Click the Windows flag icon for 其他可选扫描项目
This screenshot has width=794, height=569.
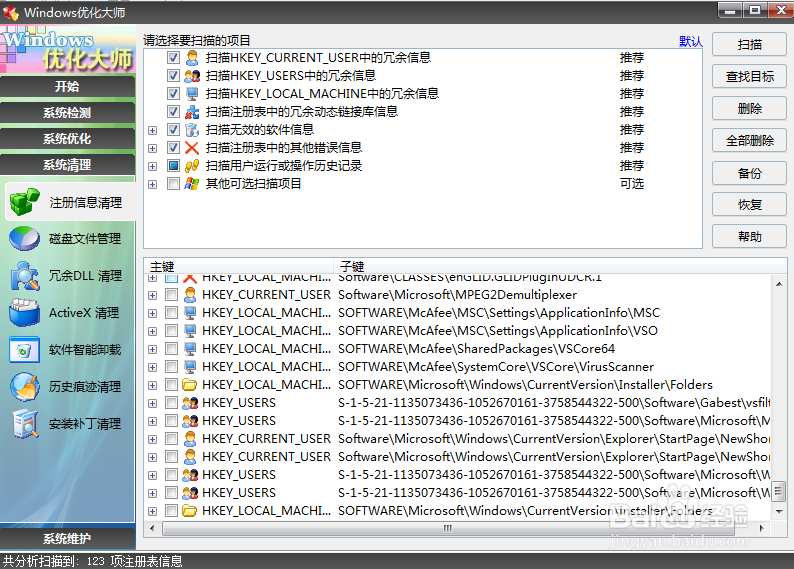(192, 184)
